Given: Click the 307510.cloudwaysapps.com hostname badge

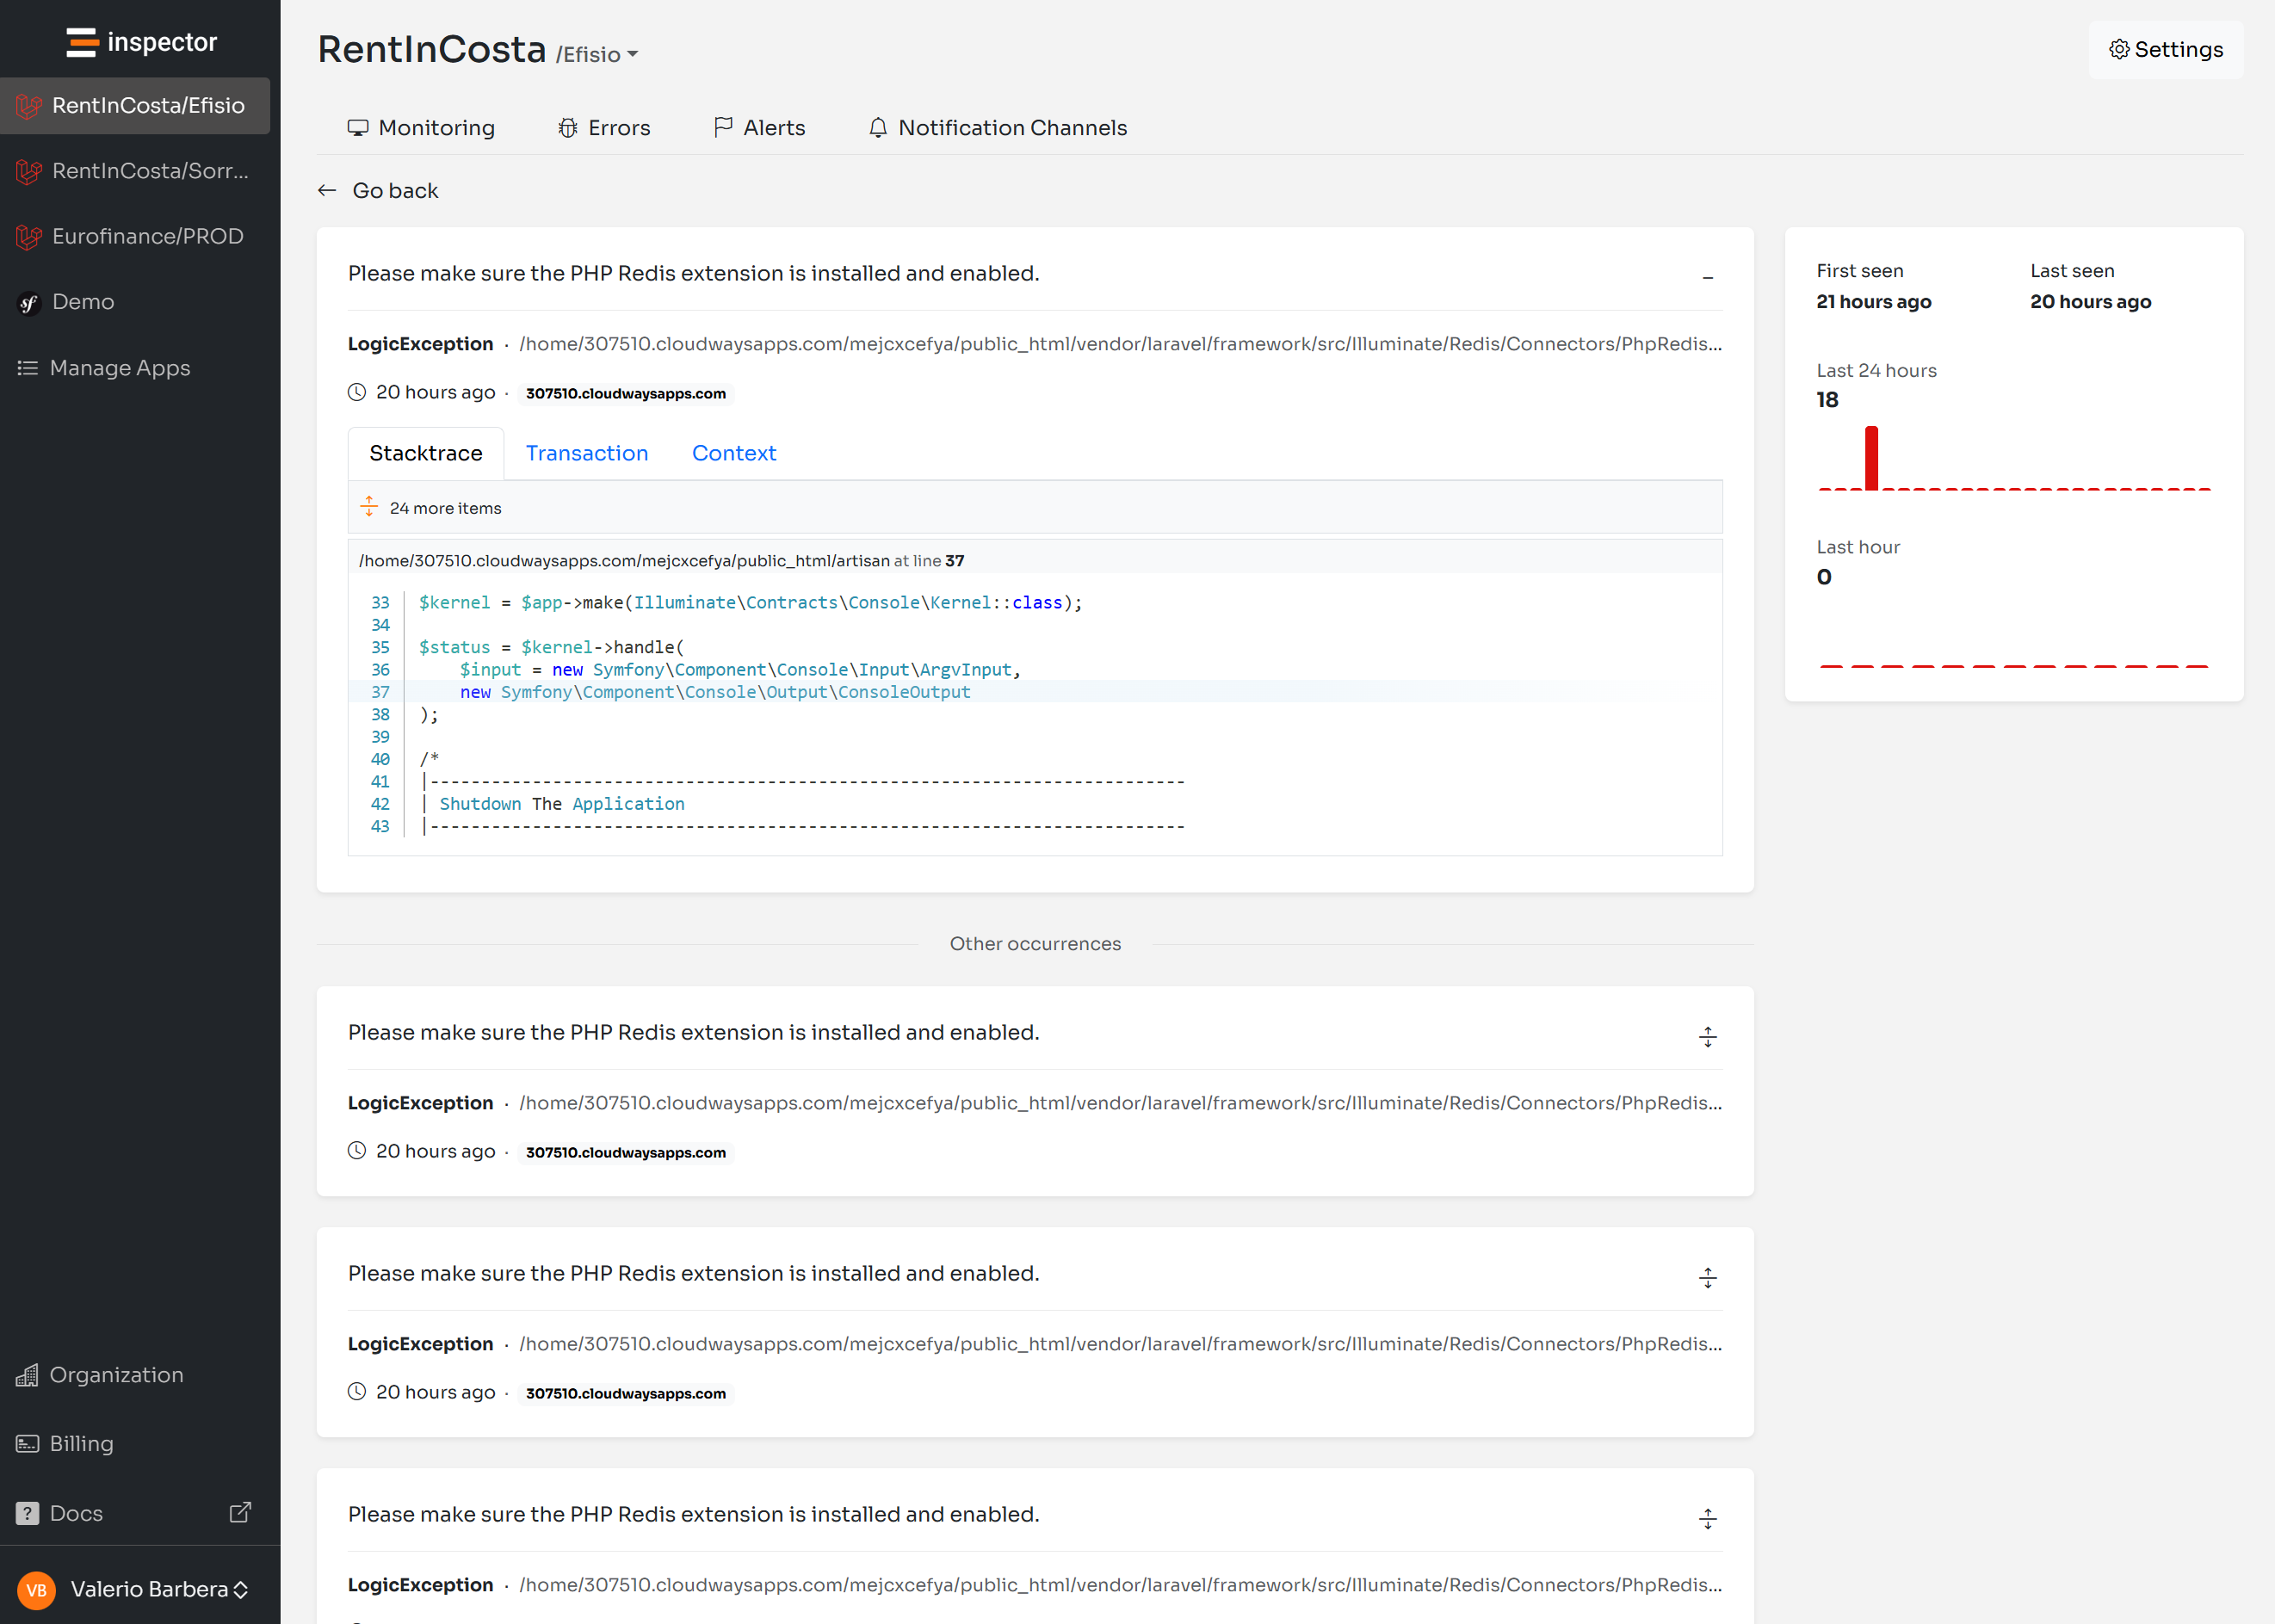Looking at the screenshot, I should point(626,393).
